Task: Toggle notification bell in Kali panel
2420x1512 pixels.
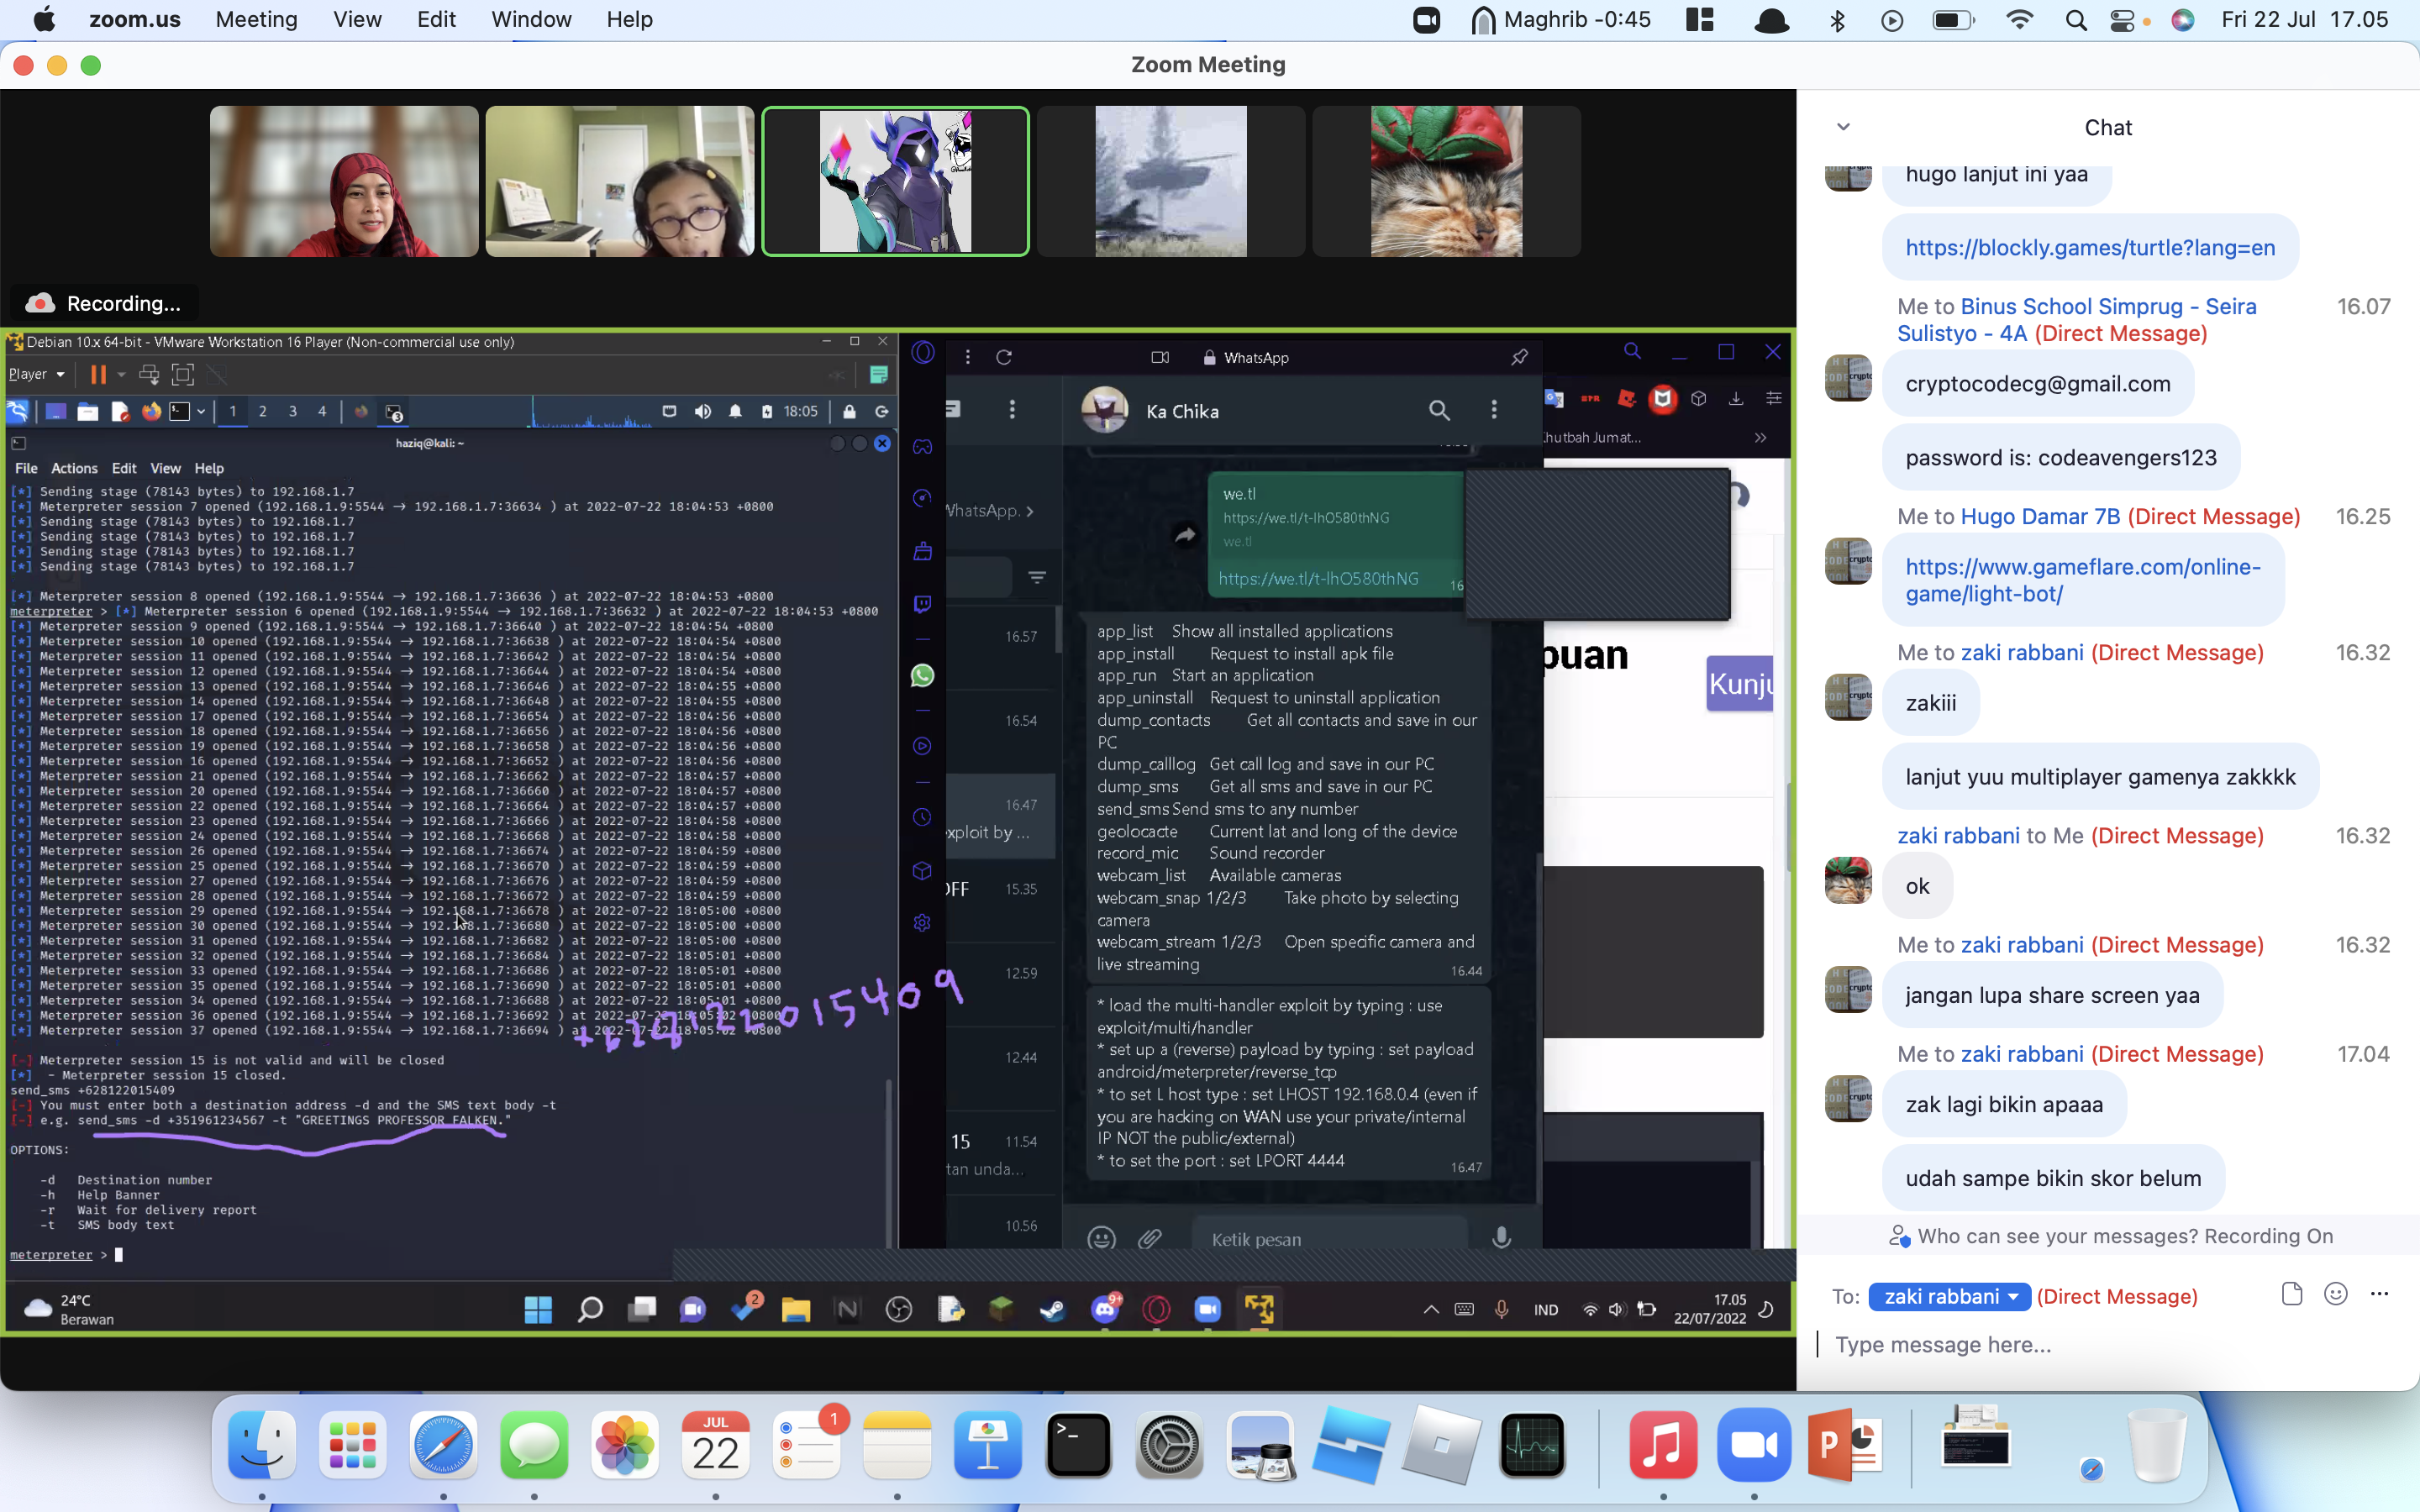Action: pyautogui.click(x=735, y=411)
